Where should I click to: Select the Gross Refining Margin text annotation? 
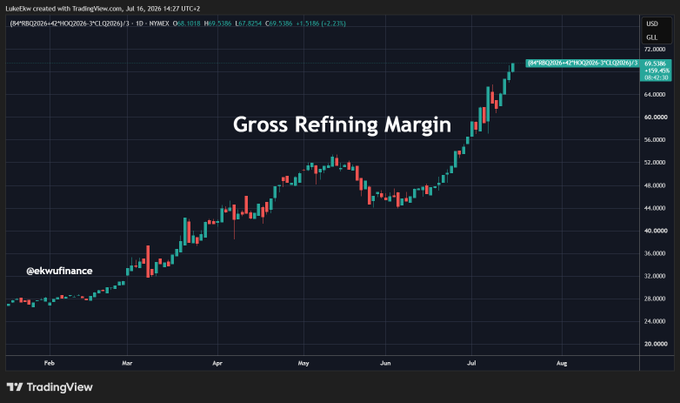(x=342, y=125)
